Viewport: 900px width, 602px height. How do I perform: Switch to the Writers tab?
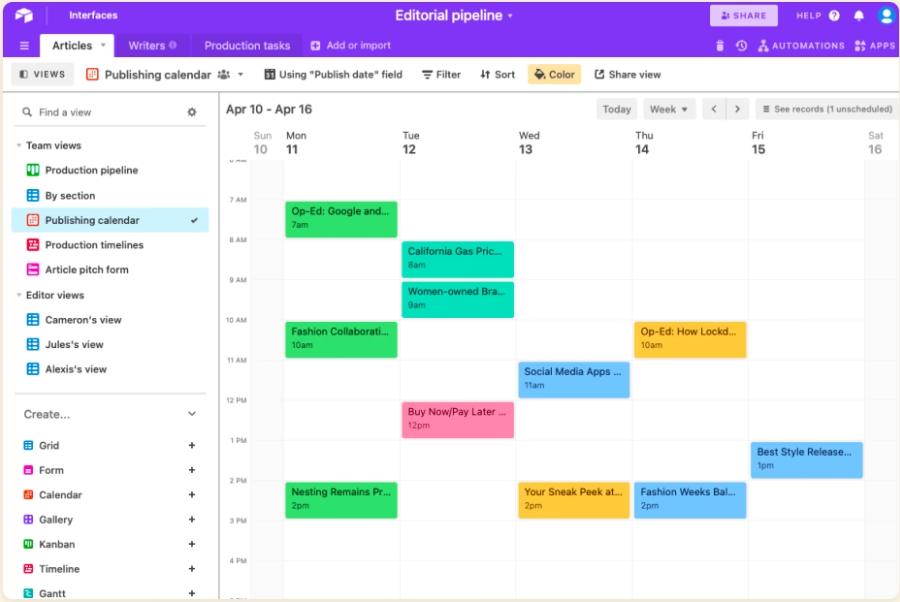point(152,46)
